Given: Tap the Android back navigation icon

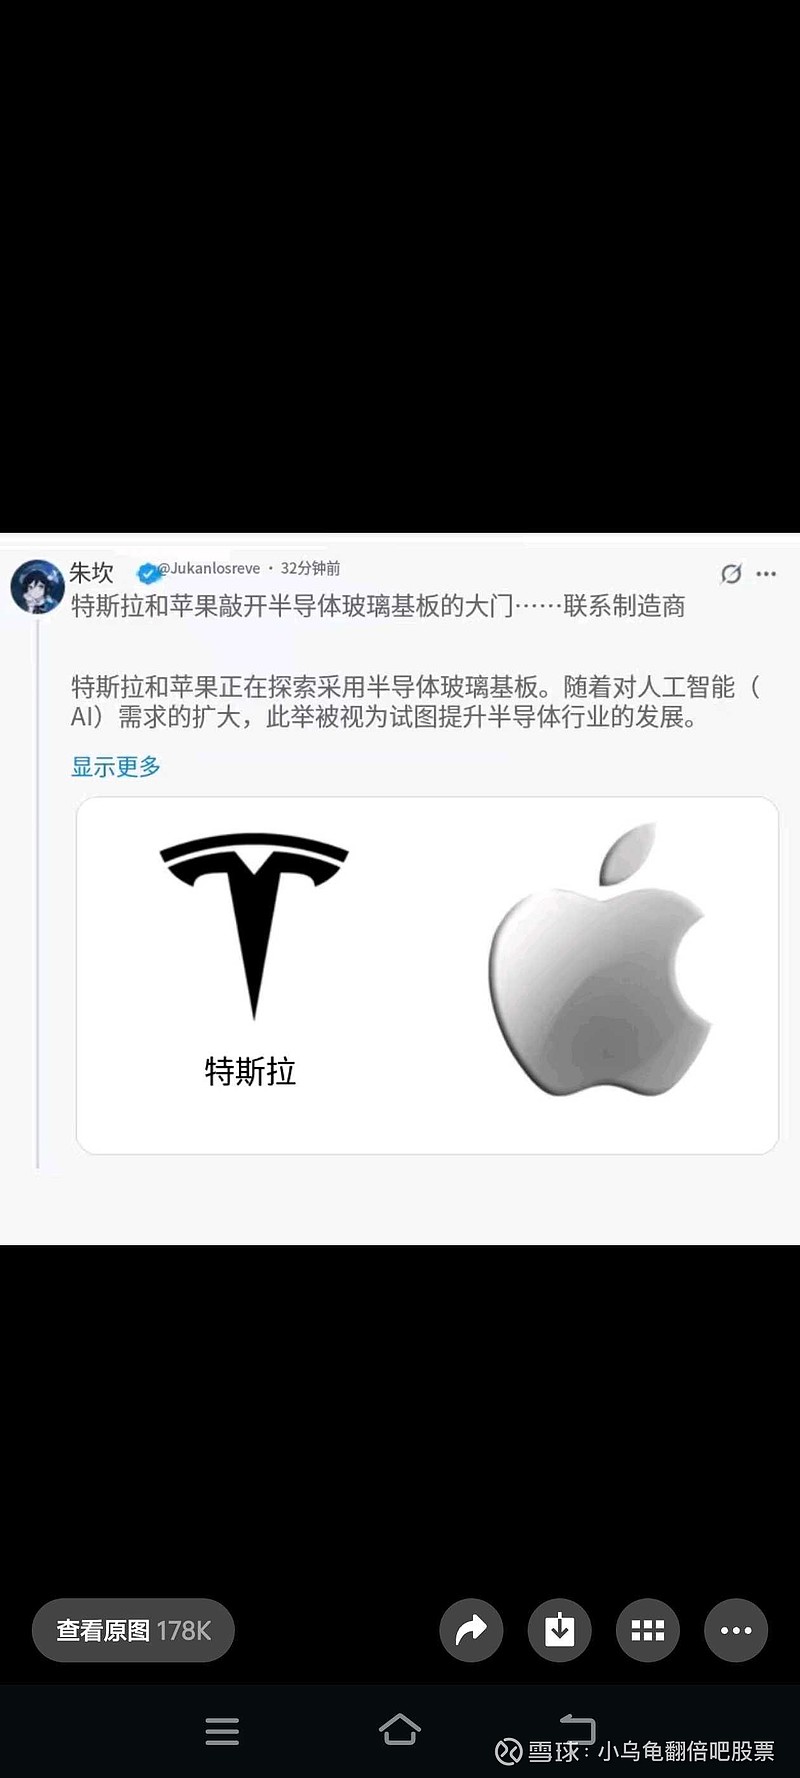Looking at the screenshot, I should click(577, 1729).
